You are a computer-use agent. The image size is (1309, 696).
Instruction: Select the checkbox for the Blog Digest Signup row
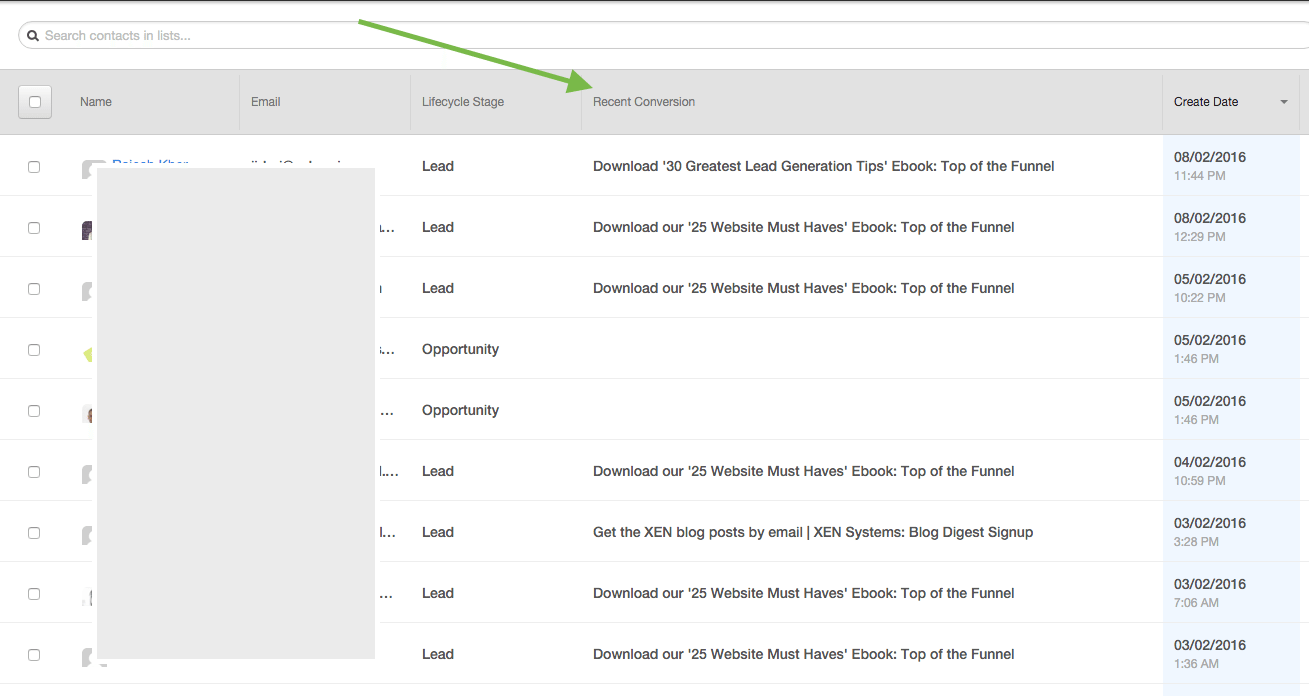click(x=34, y=533)
